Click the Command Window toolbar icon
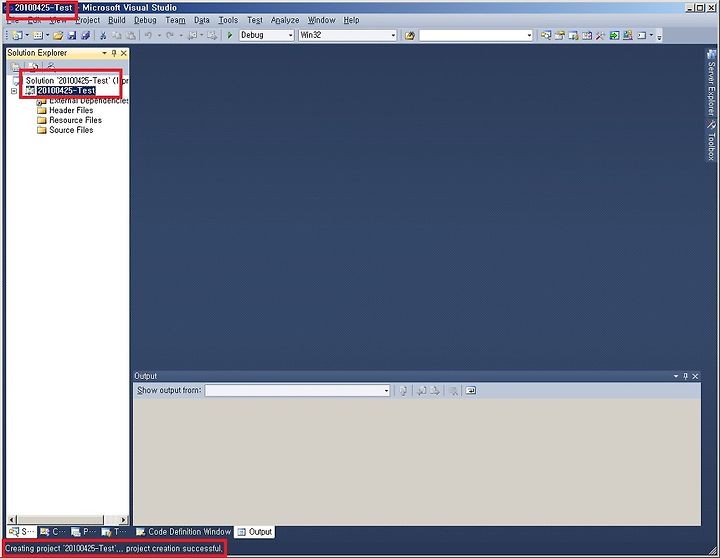Image resolution: width=720 pixels, height=558 pixels. (641, 35)
